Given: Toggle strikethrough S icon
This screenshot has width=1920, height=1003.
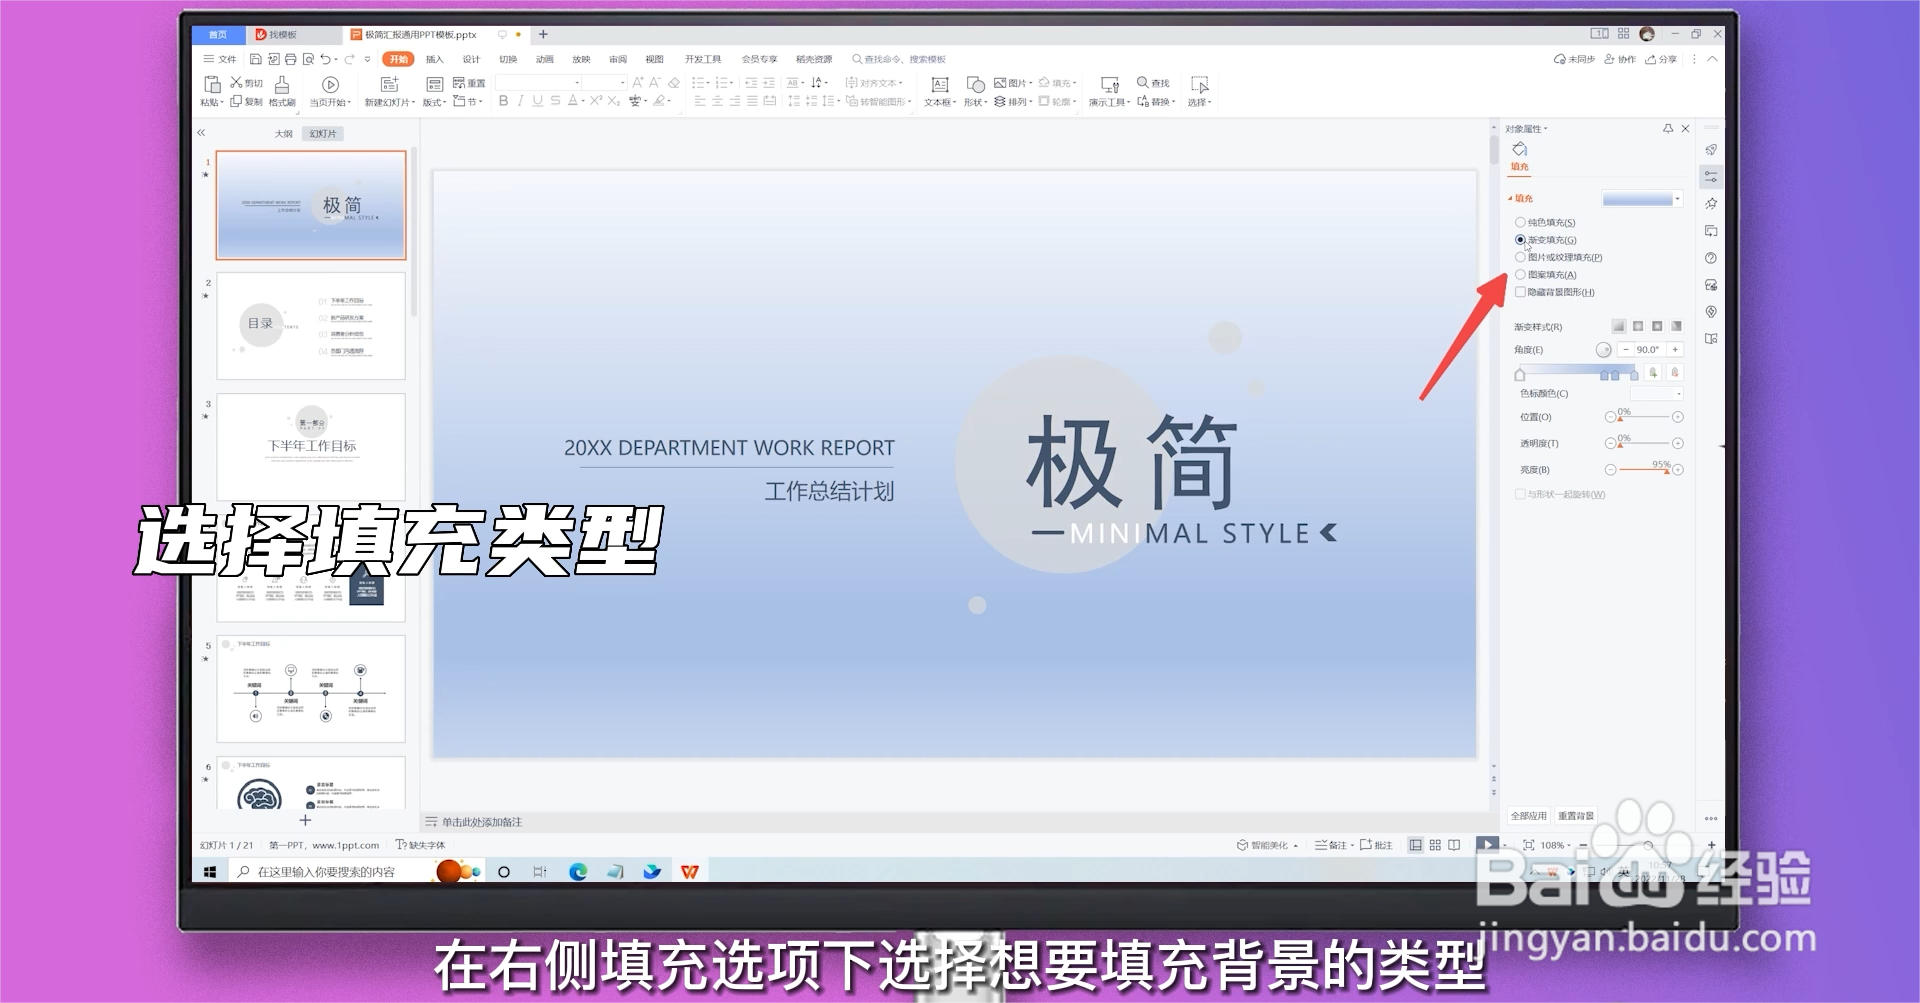Looking at the screenshot, I should pos(555,101).
